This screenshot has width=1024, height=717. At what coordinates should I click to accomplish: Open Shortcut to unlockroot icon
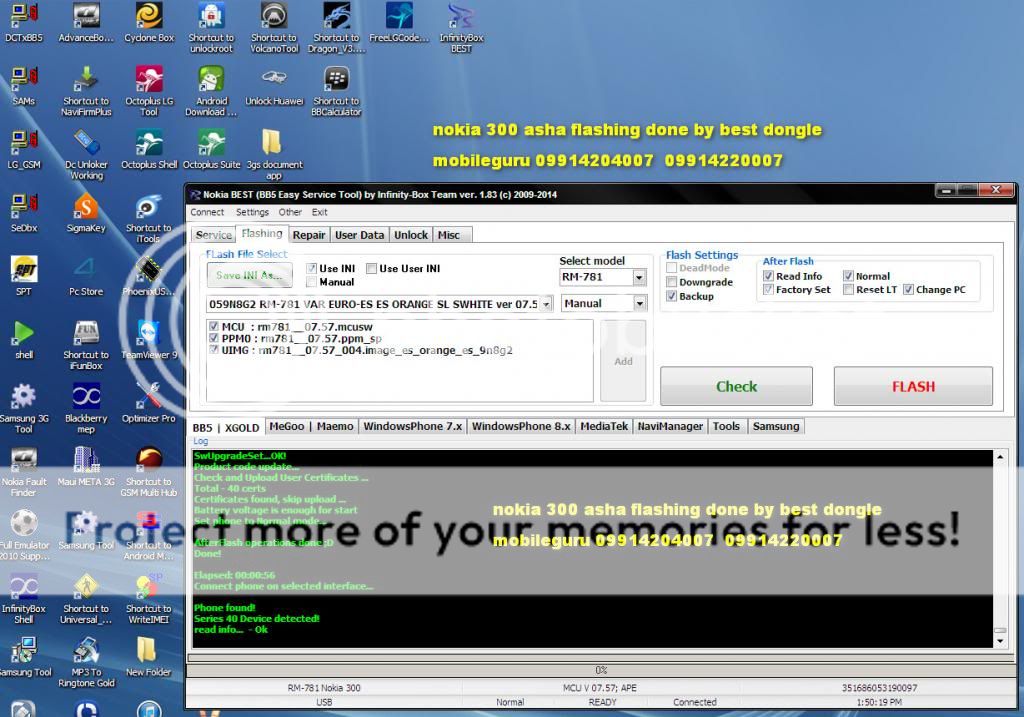(x=211, y=27)
